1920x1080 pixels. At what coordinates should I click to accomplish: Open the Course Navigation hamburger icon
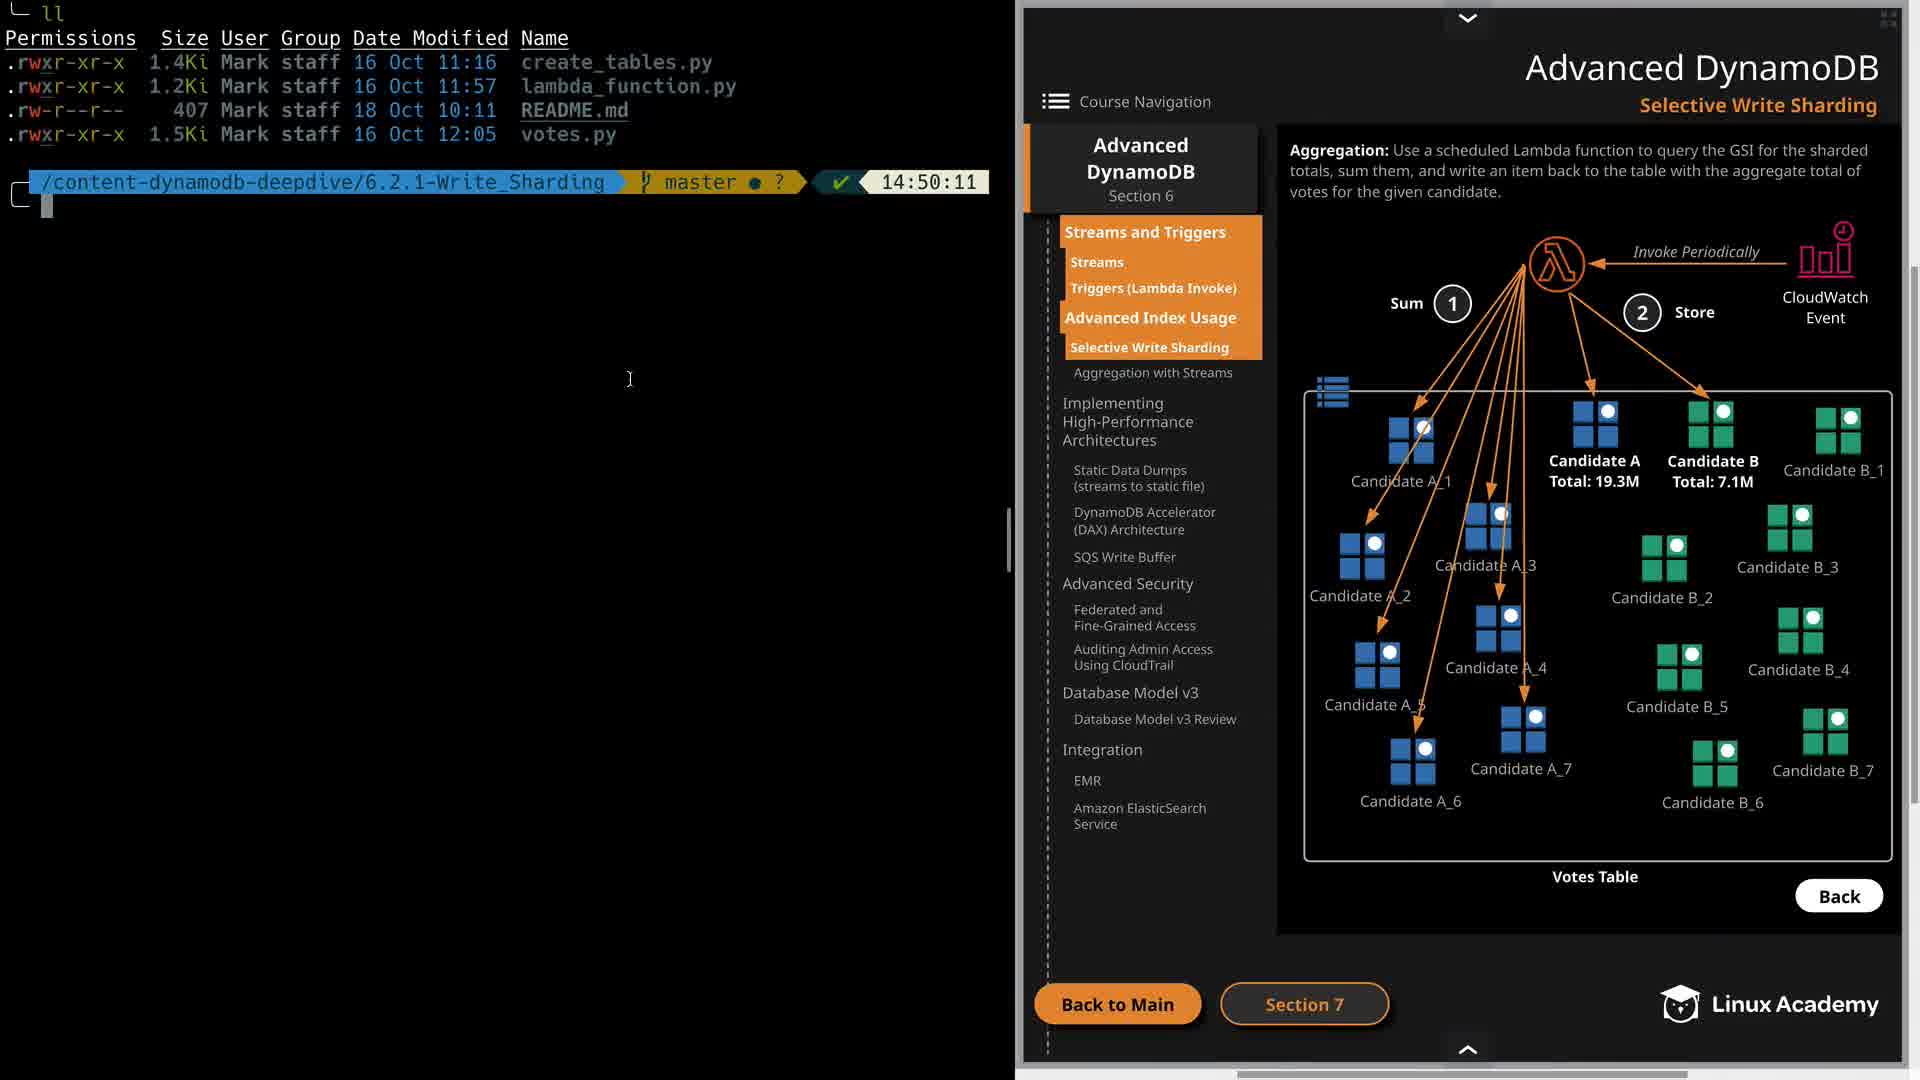point(1055,101)
